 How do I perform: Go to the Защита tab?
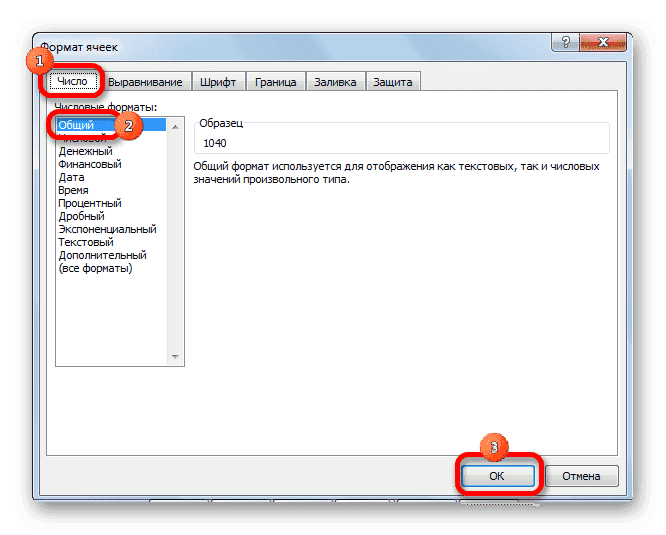click(x=393, y=82)
